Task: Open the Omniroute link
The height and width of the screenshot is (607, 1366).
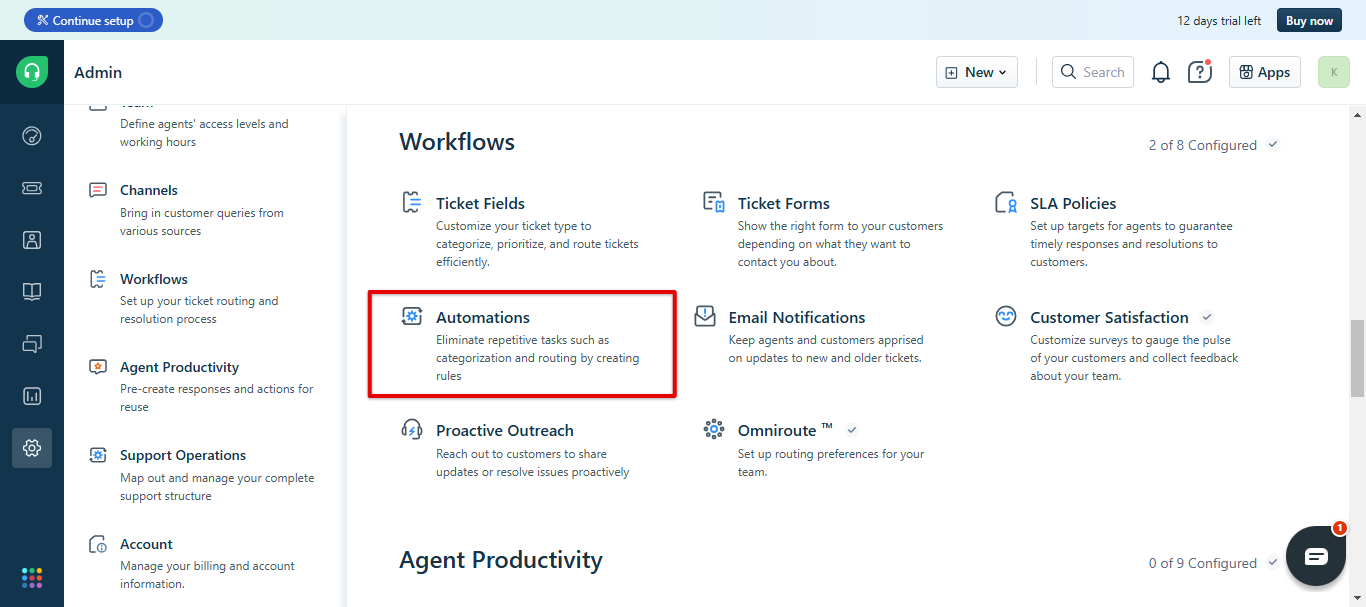Action: click(786, 430)
